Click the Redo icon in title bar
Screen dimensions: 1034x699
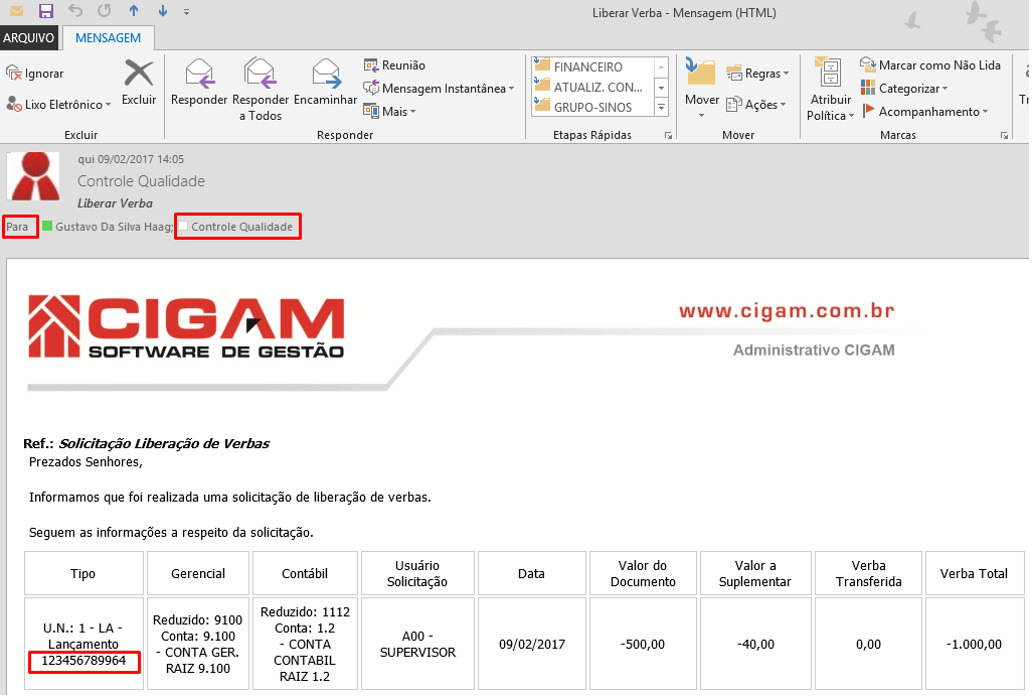(104, 11)
